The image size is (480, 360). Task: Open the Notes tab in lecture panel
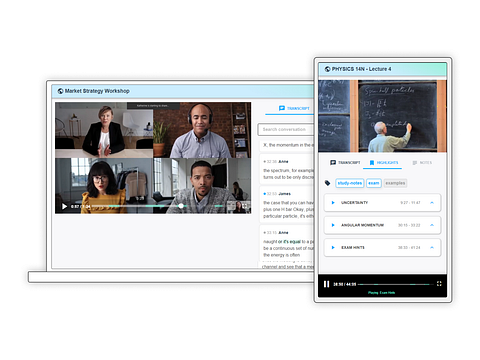[x=422, y=163]
